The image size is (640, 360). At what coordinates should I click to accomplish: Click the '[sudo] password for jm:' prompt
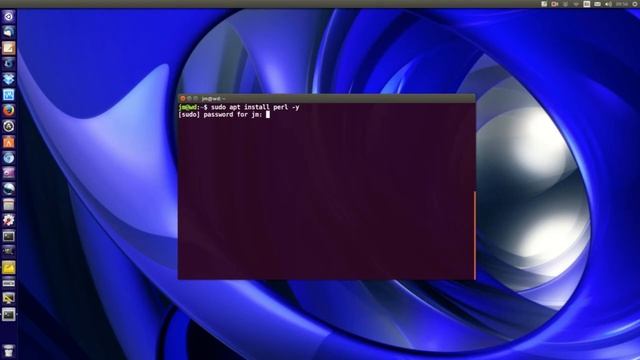coord(220,115)
